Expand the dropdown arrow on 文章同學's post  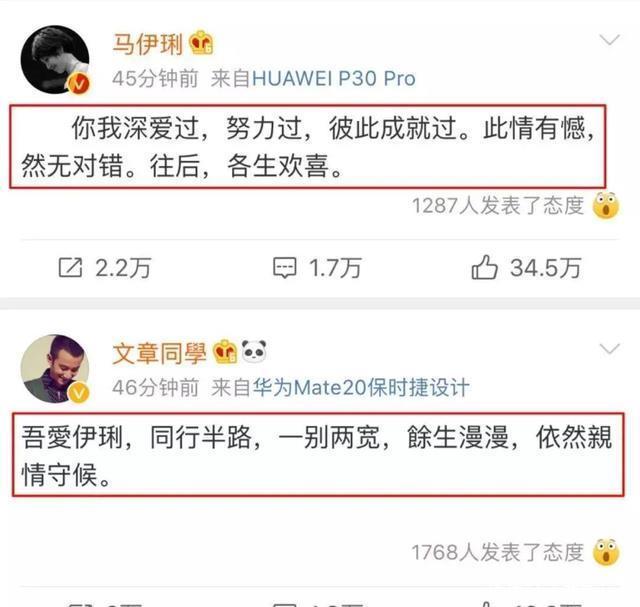pyautogui.click(x=609, y=349)
